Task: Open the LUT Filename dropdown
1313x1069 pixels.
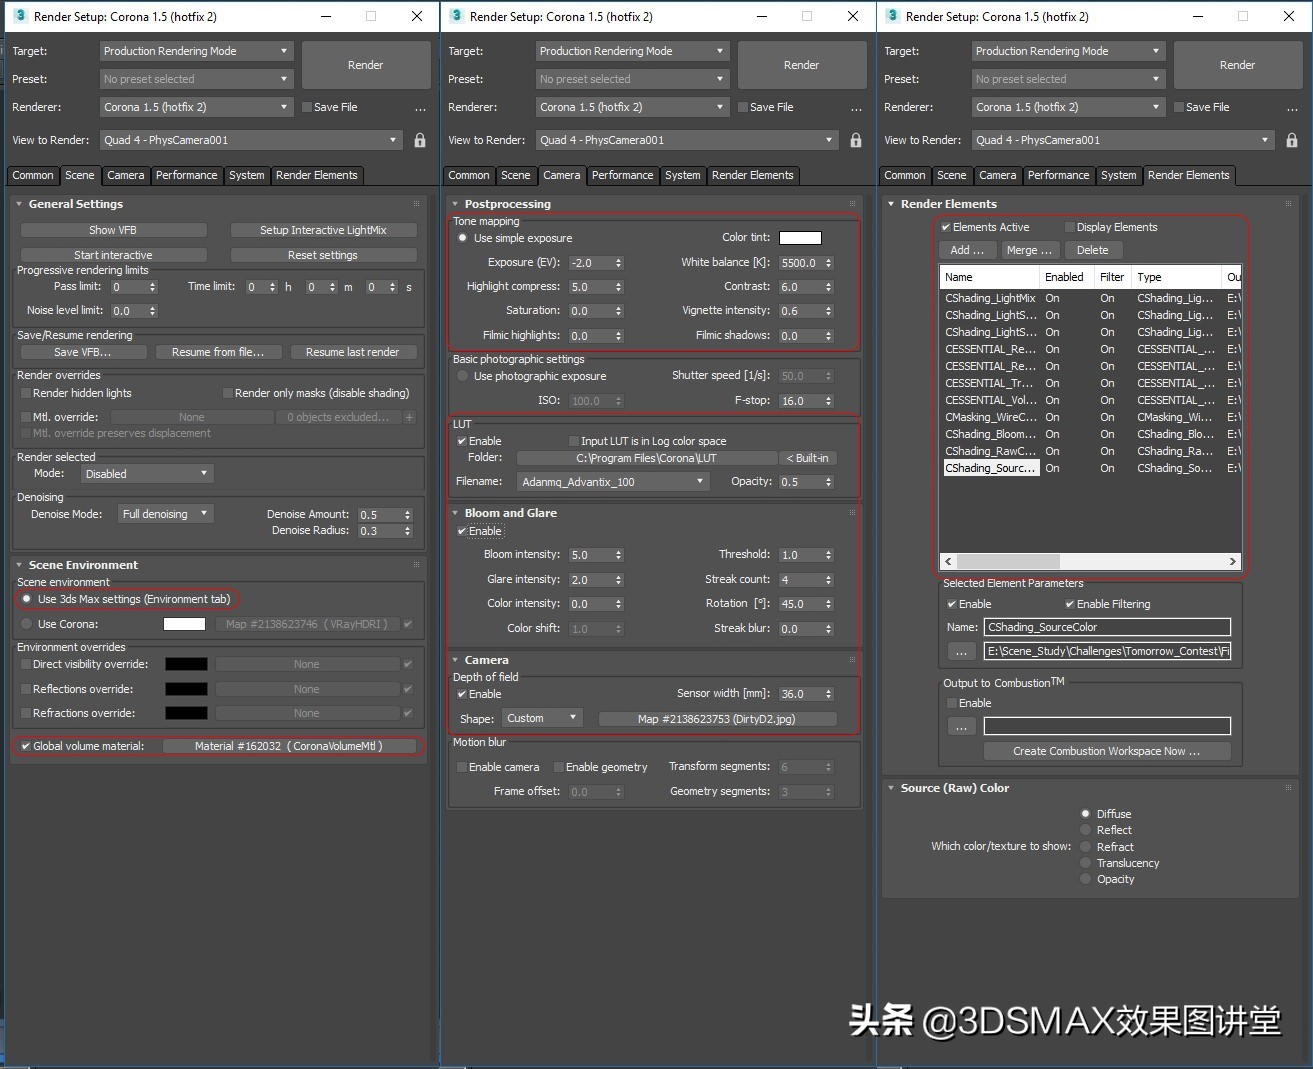Action: click(x=612, y=482)
